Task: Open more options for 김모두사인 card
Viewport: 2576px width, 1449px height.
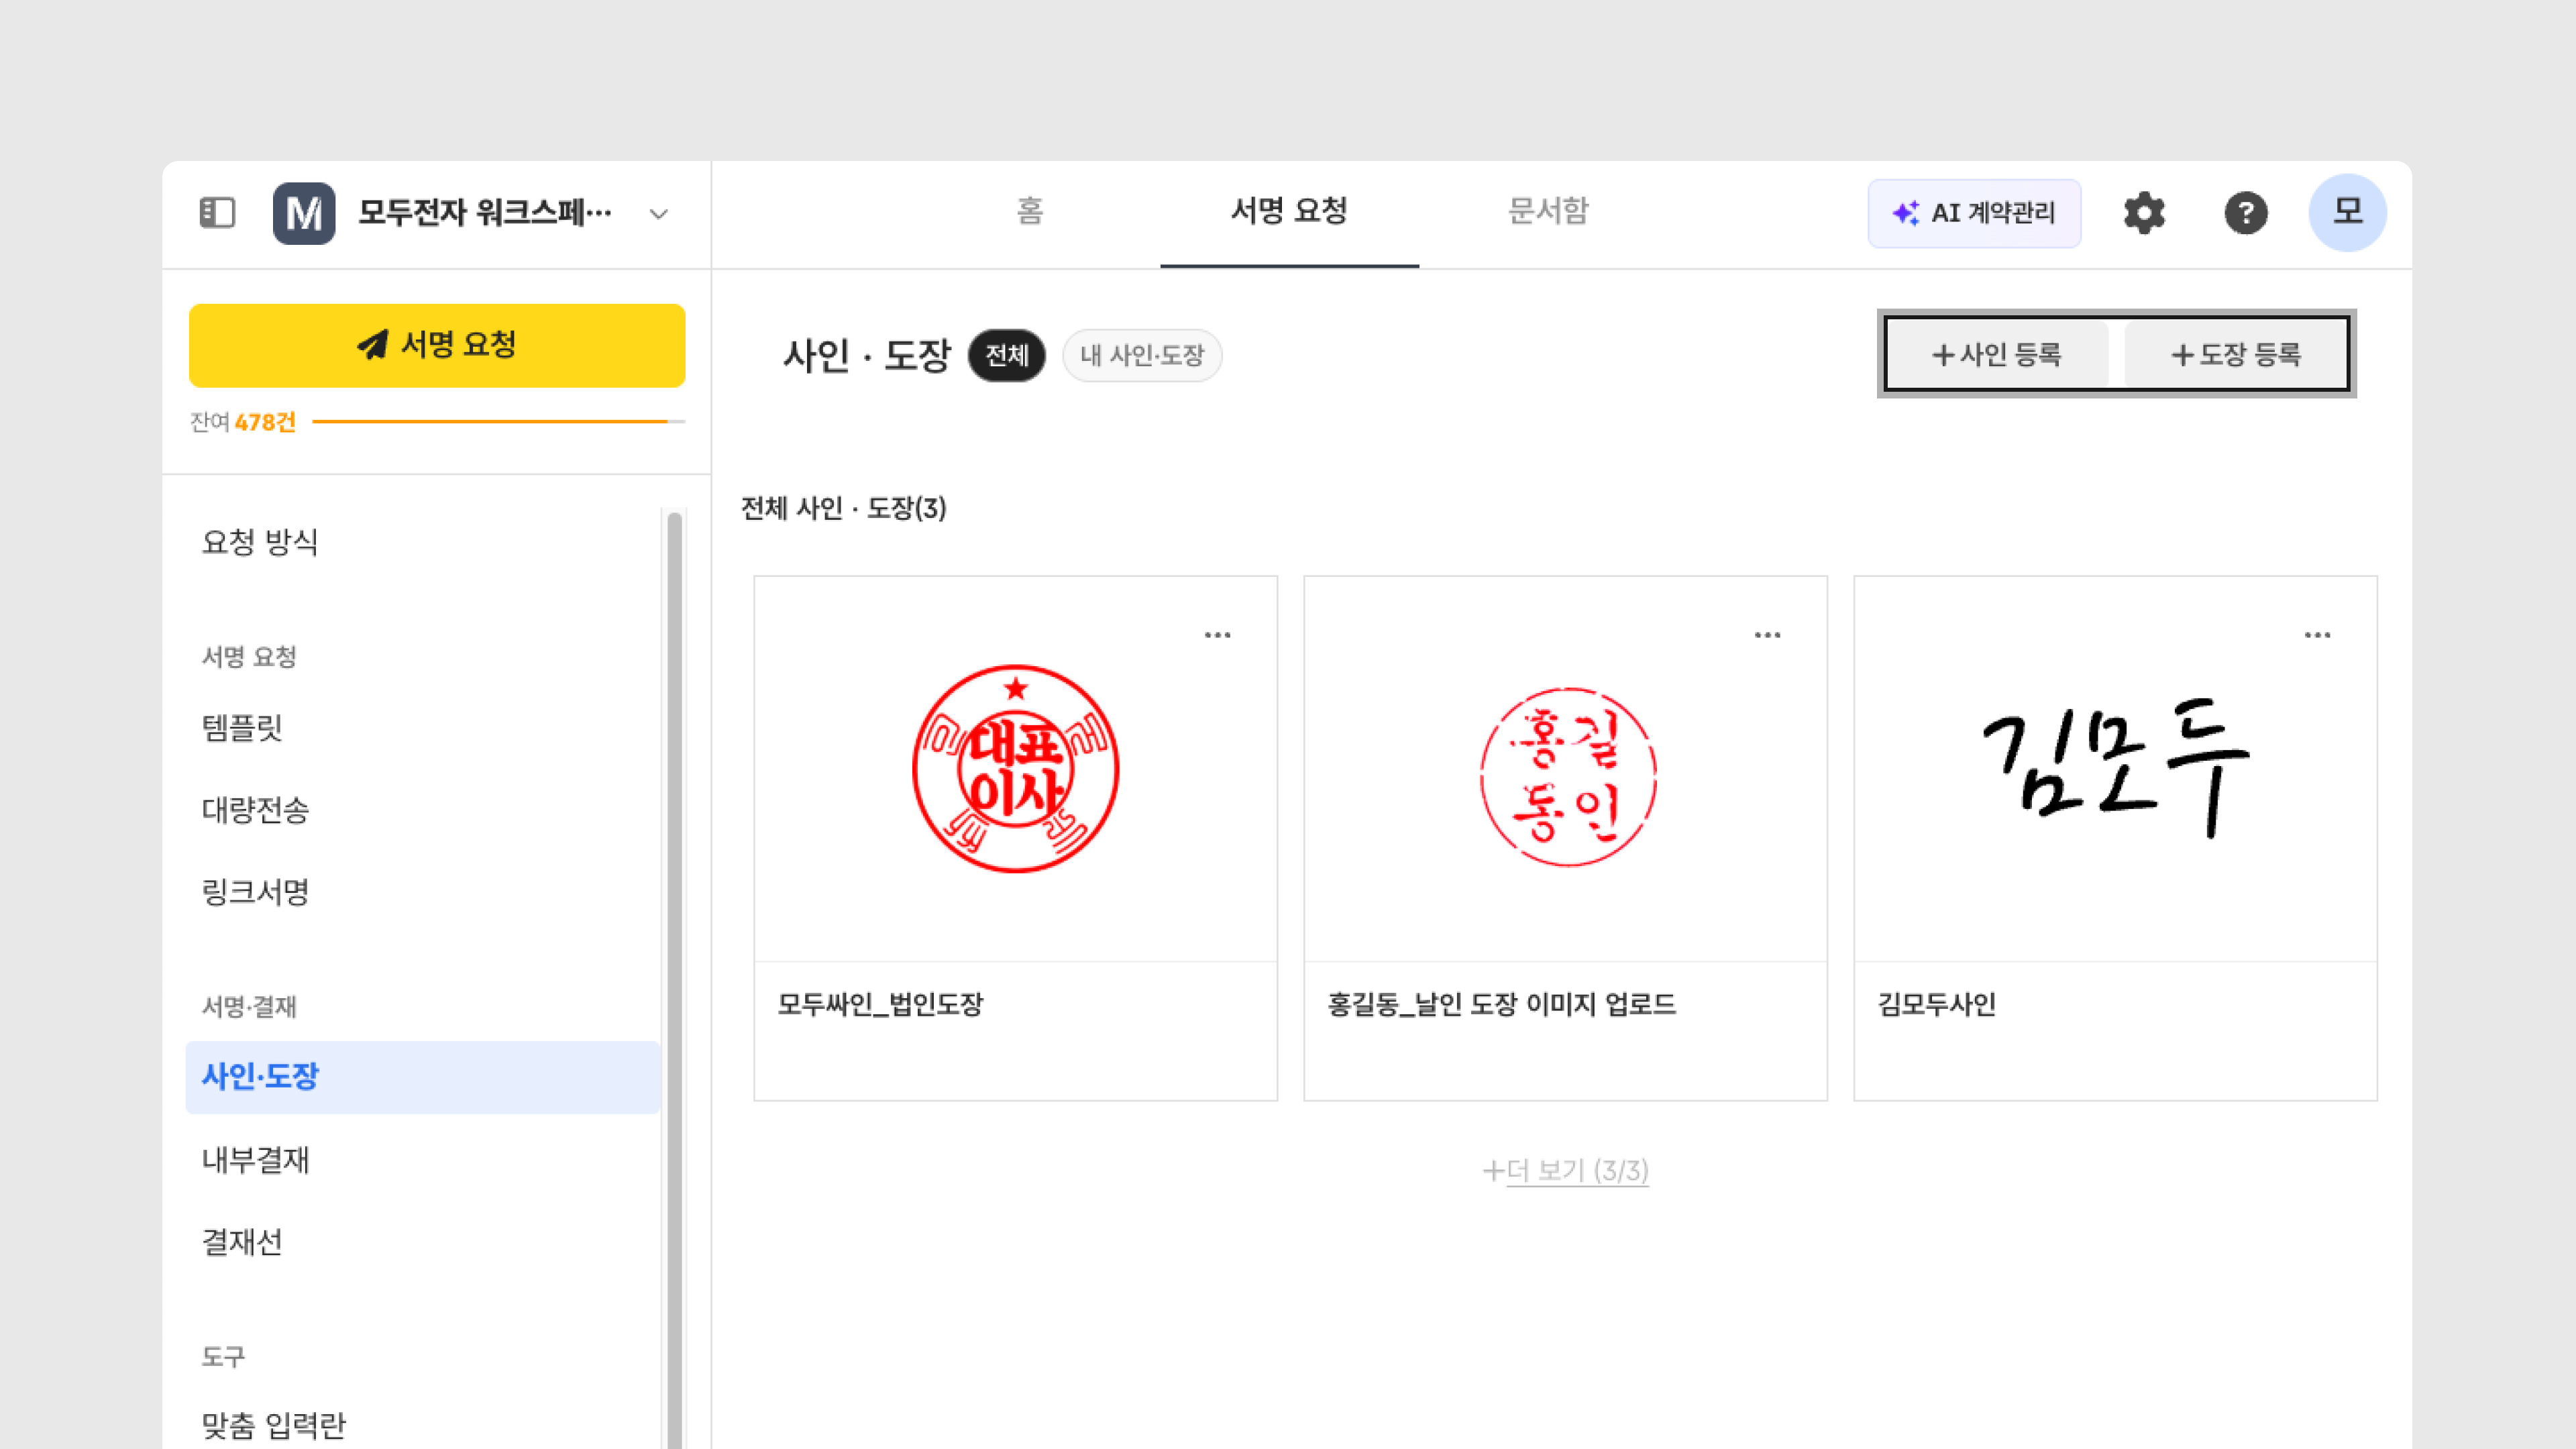Action: 2317,635
